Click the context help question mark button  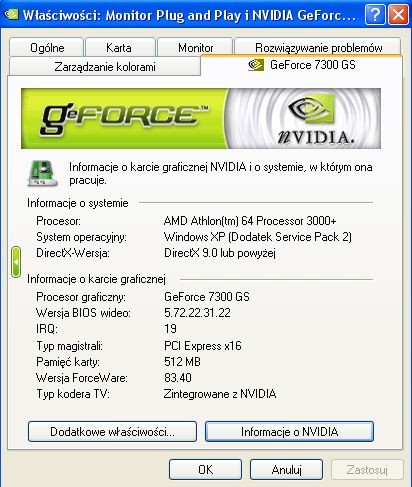point(375,15)
